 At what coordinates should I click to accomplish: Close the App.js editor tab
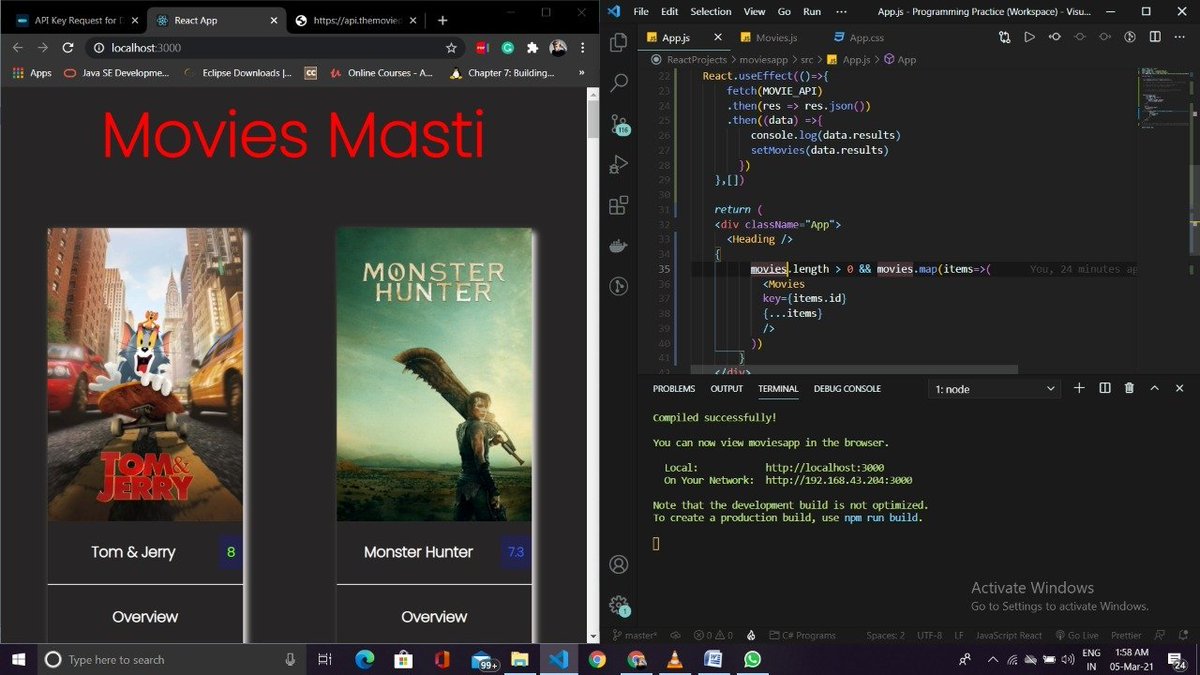pos(716,37)
